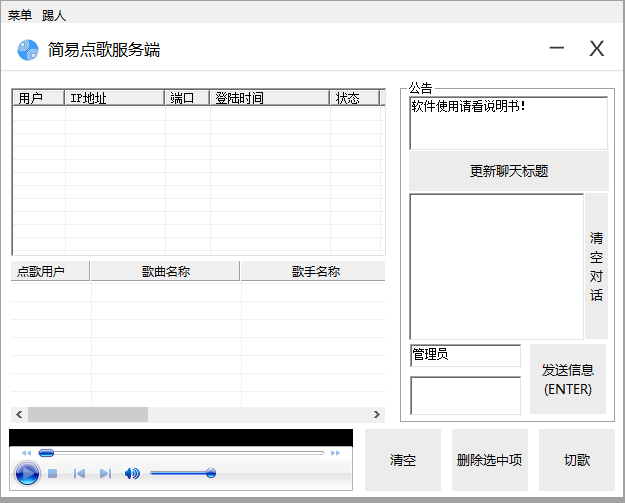Click the blue app logo icon
This screenshot has width=625, height=503.
click(28, 49)
